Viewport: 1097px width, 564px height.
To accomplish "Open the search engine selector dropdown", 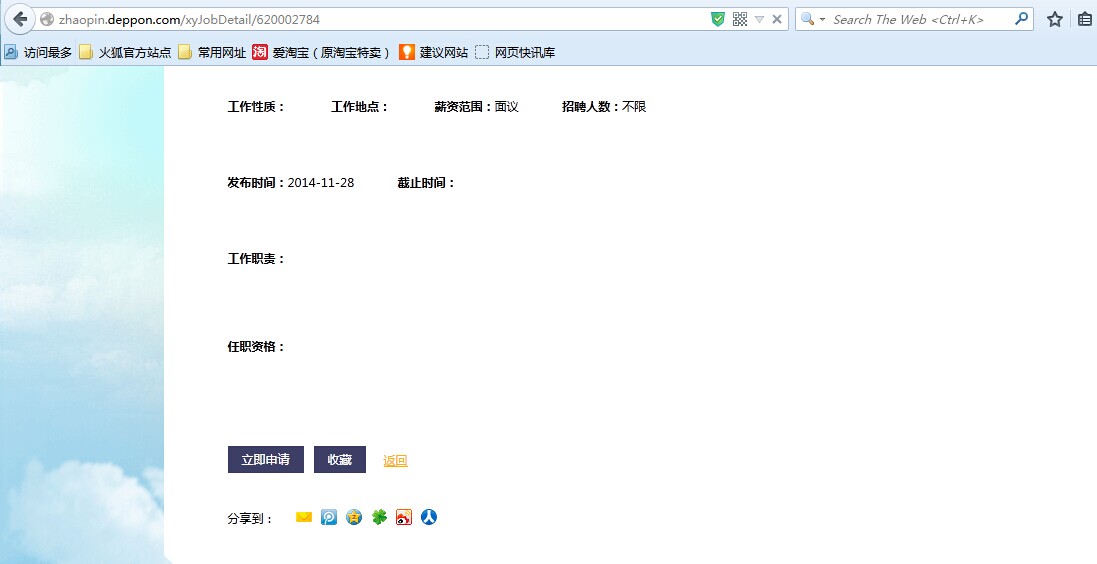I will 813,20.
